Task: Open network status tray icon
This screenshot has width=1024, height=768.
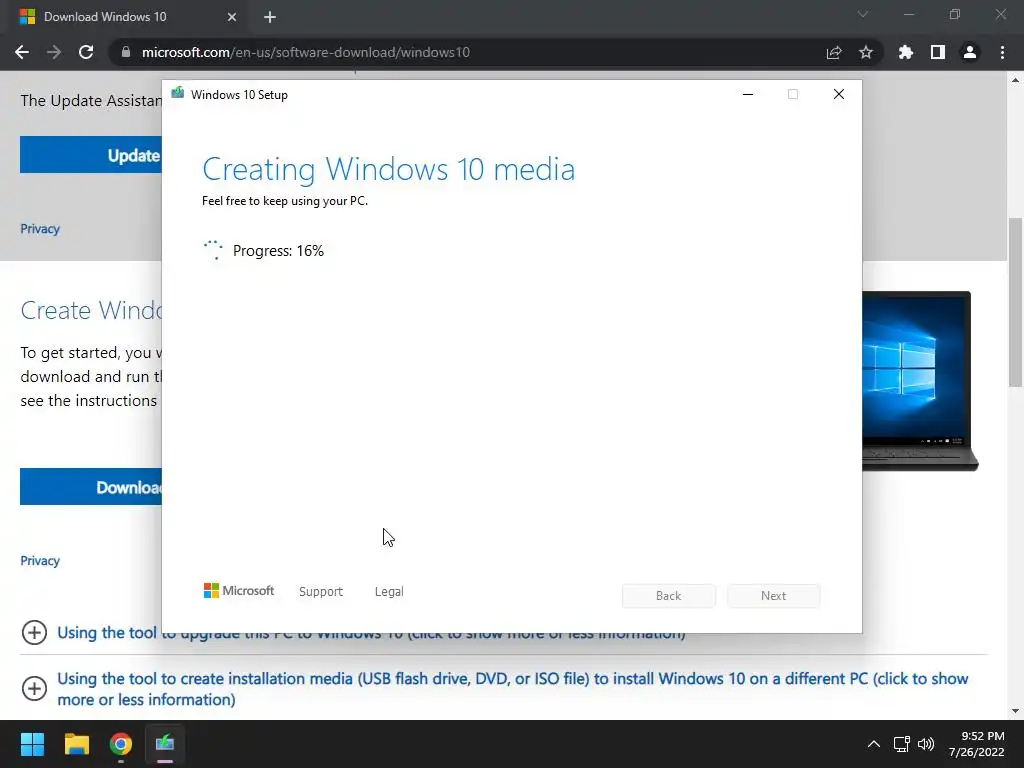Action: click(902, 744)
